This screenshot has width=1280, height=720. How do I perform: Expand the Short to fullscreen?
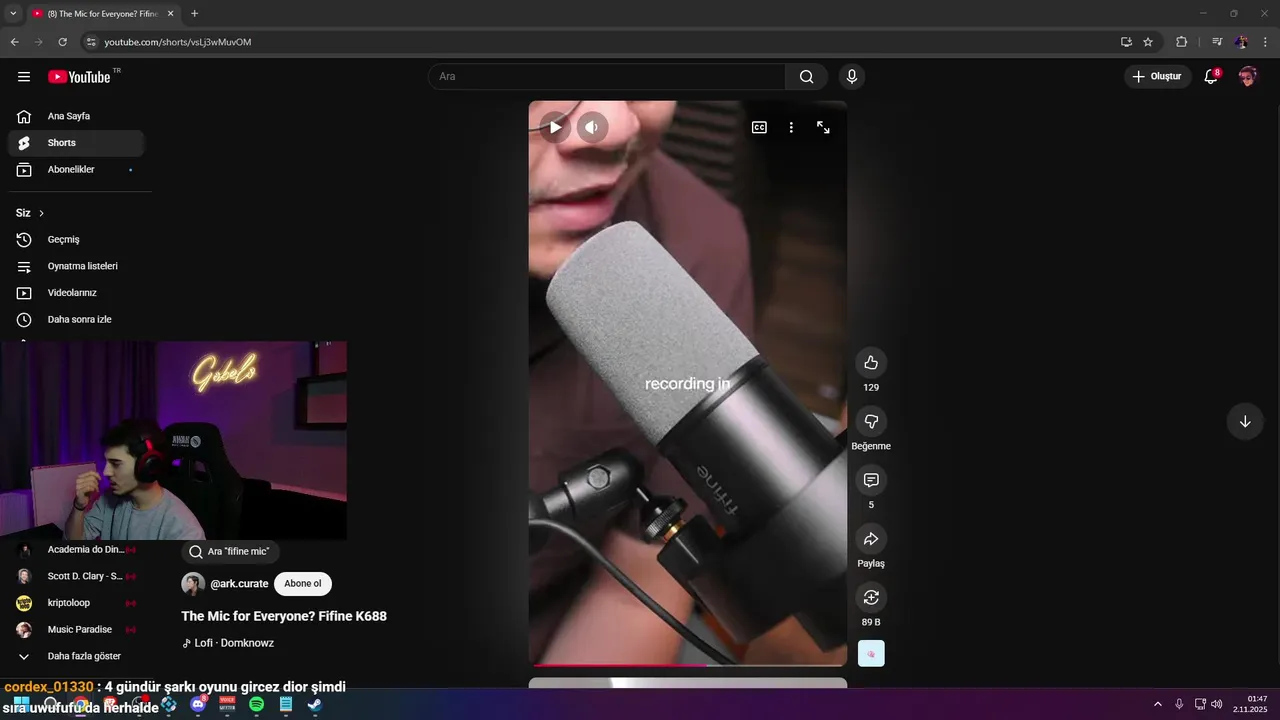(823, 127)
